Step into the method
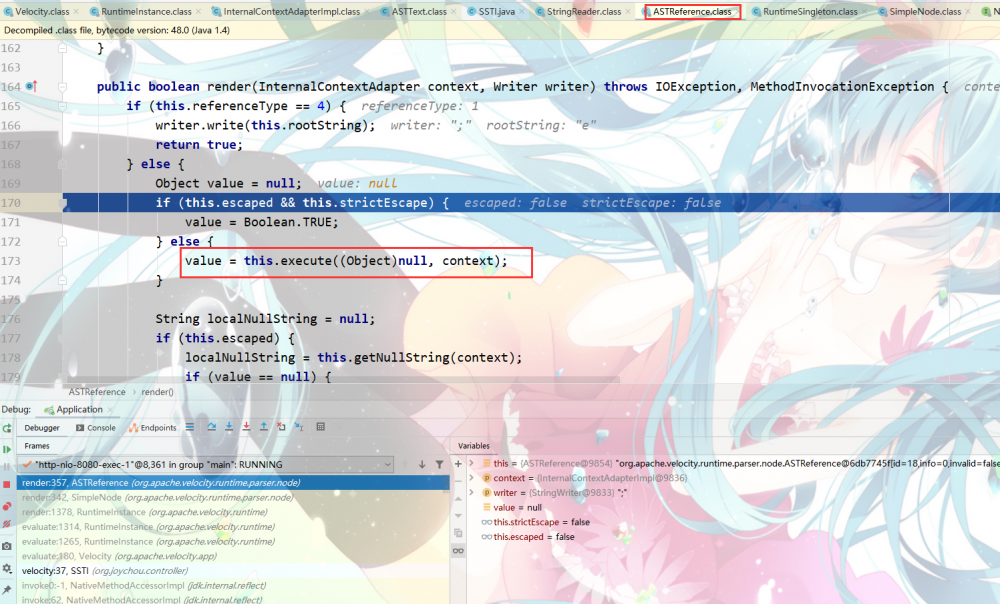 229,427
